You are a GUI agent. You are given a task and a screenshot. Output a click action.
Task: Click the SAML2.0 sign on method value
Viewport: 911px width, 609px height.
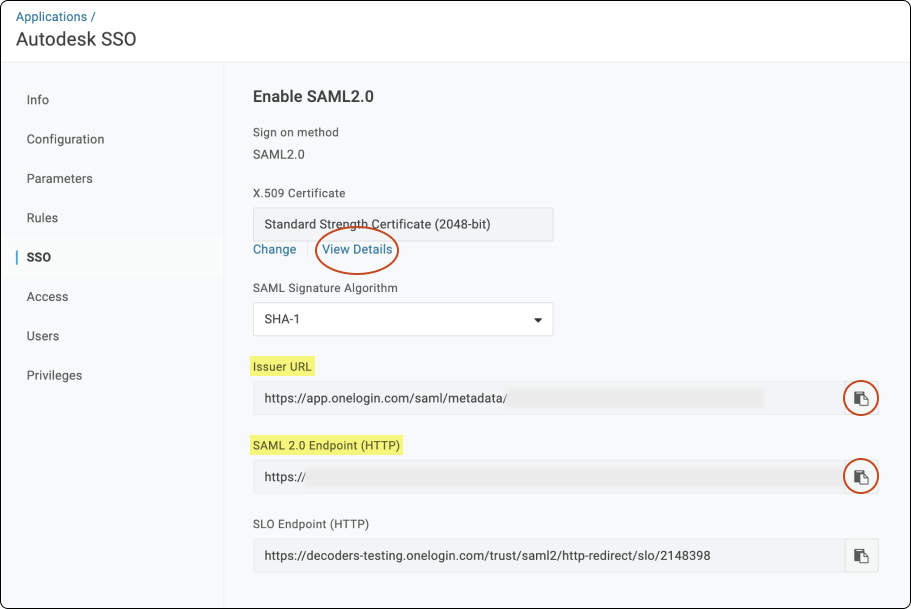278,155
